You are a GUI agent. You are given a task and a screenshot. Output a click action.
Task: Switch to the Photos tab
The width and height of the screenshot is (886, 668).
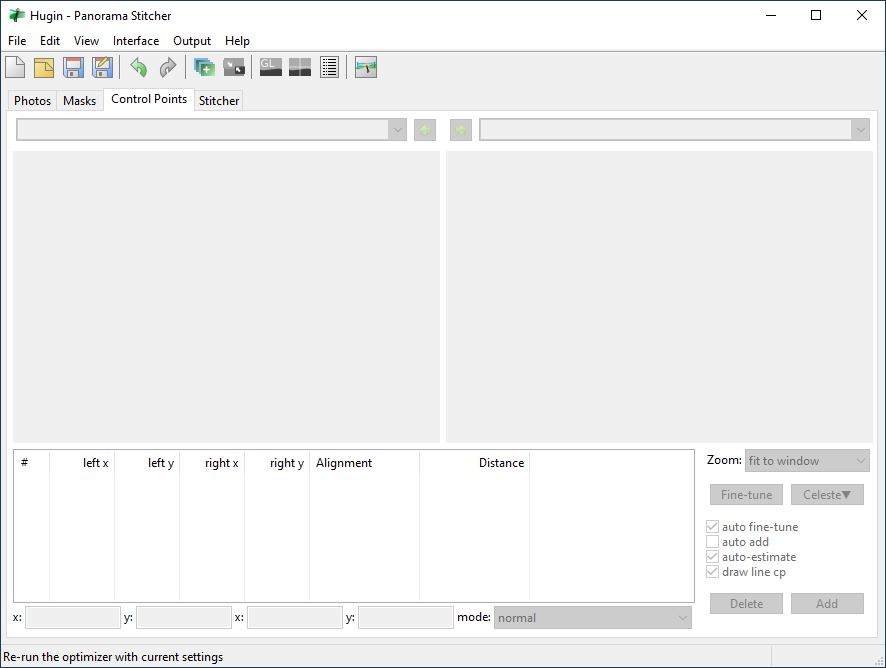coord(32,101)
